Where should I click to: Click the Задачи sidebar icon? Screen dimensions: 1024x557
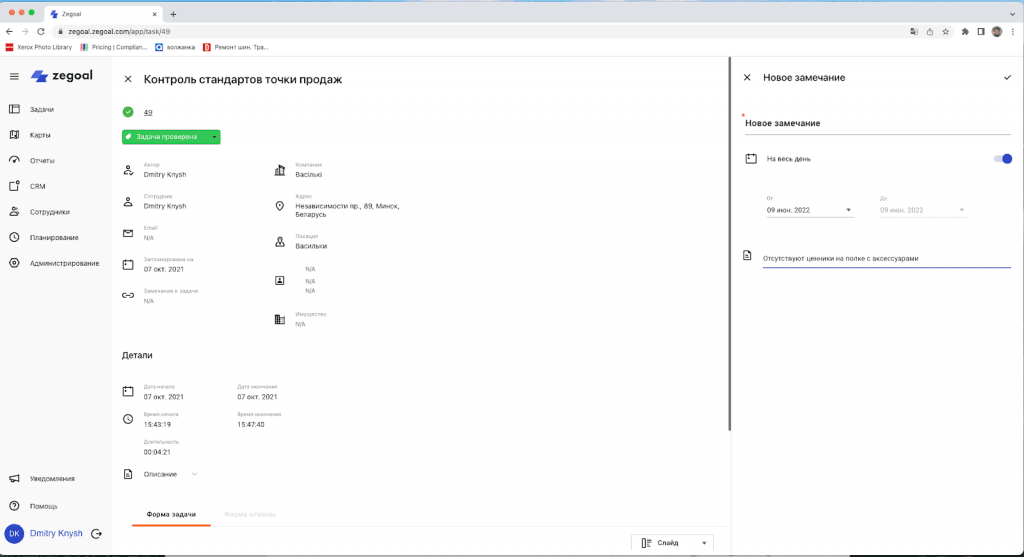pyautogui.click(x=14, y=109)
